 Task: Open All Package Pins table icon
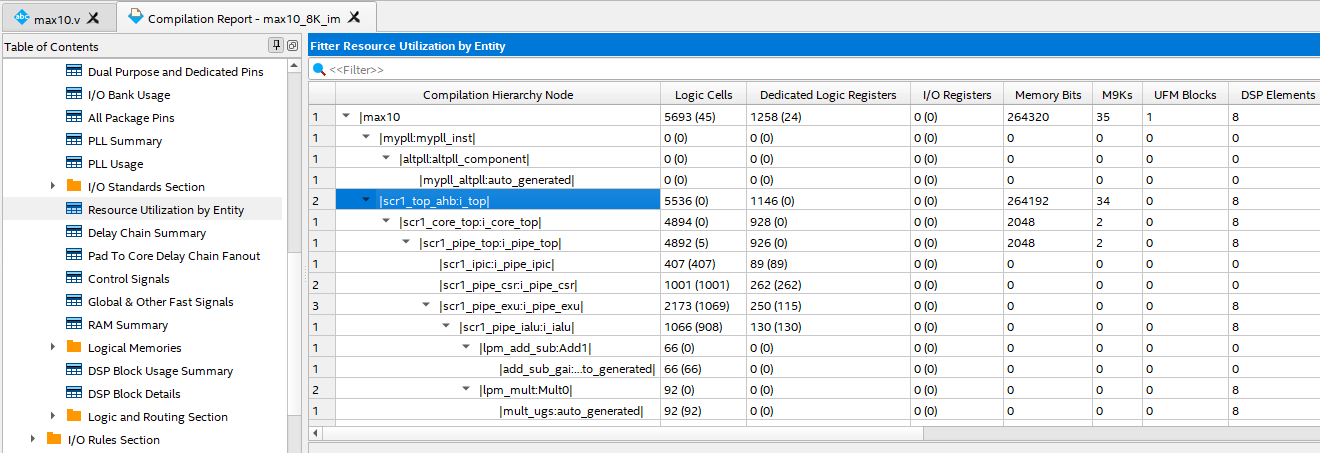pyautogui.click(x=73, y=118)
